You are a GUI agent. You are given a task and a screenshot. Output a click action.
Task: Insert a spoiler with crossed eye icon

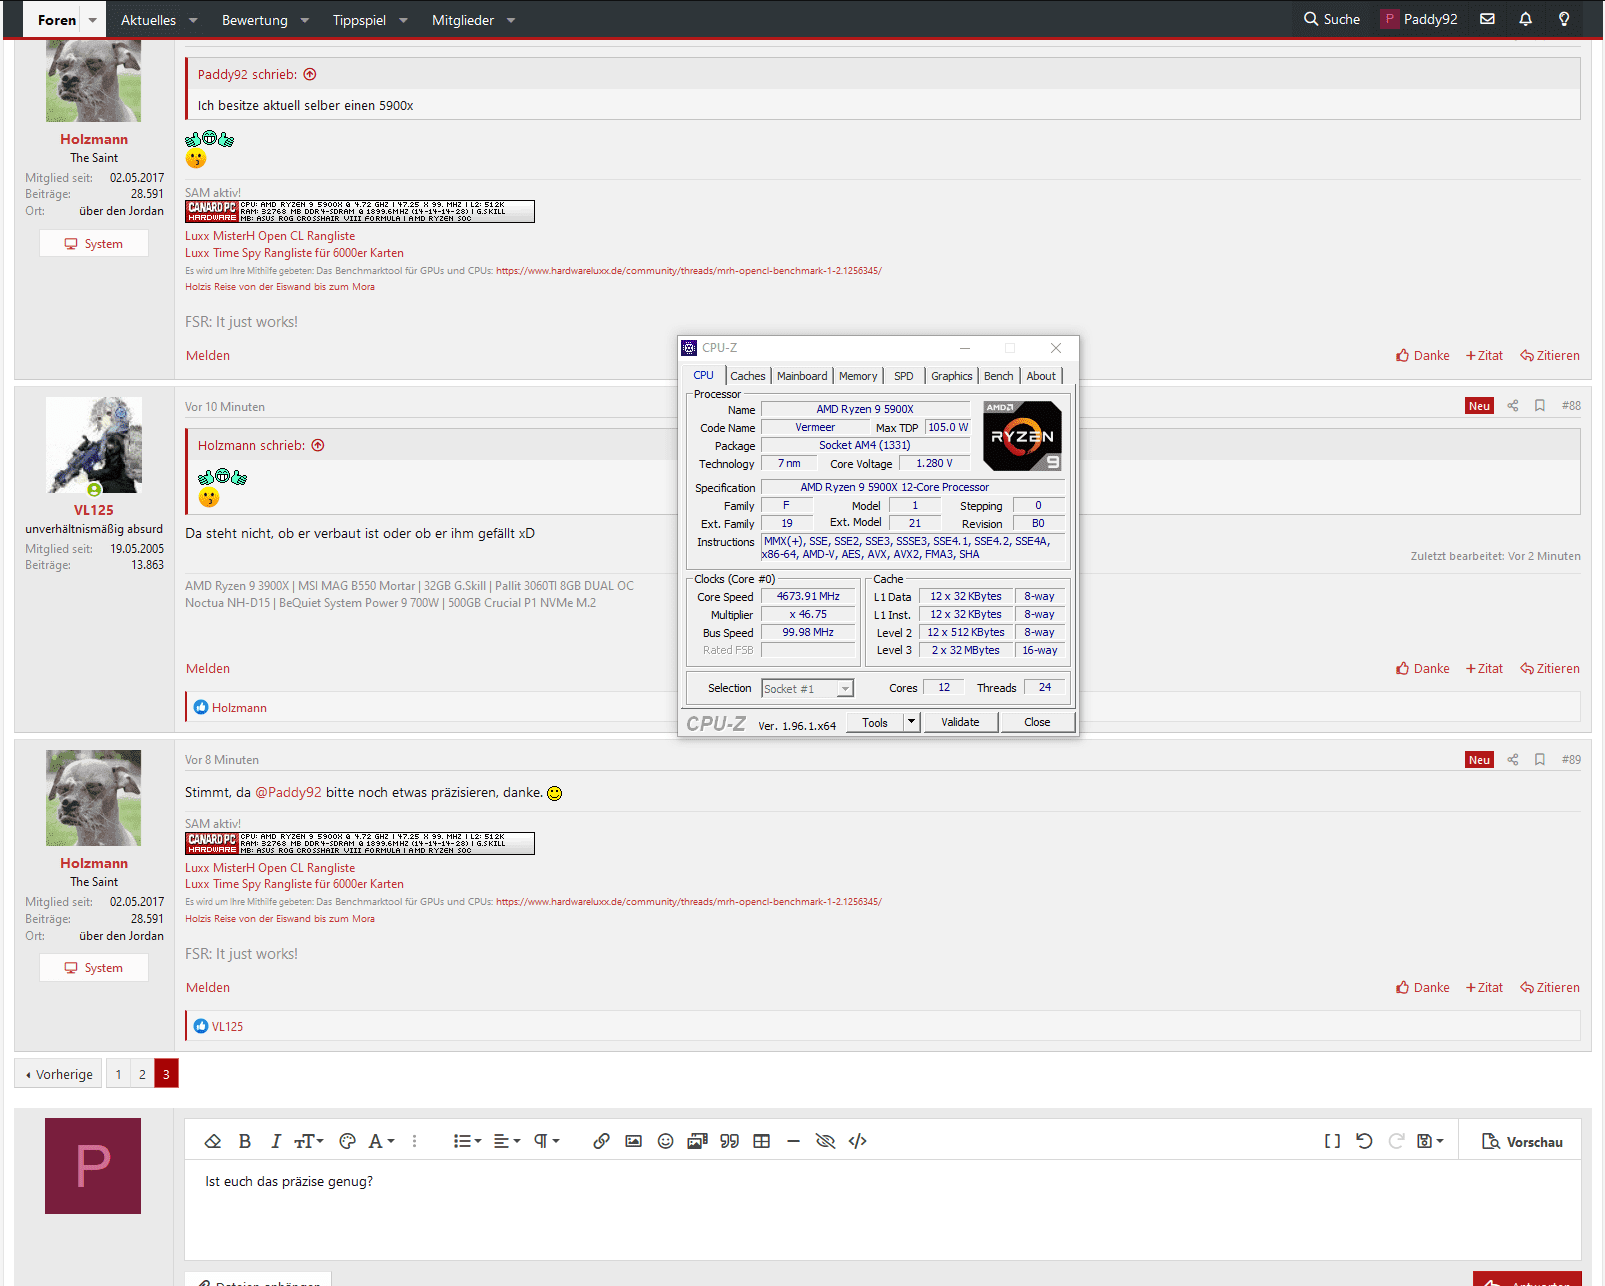tap(825, 1141)
